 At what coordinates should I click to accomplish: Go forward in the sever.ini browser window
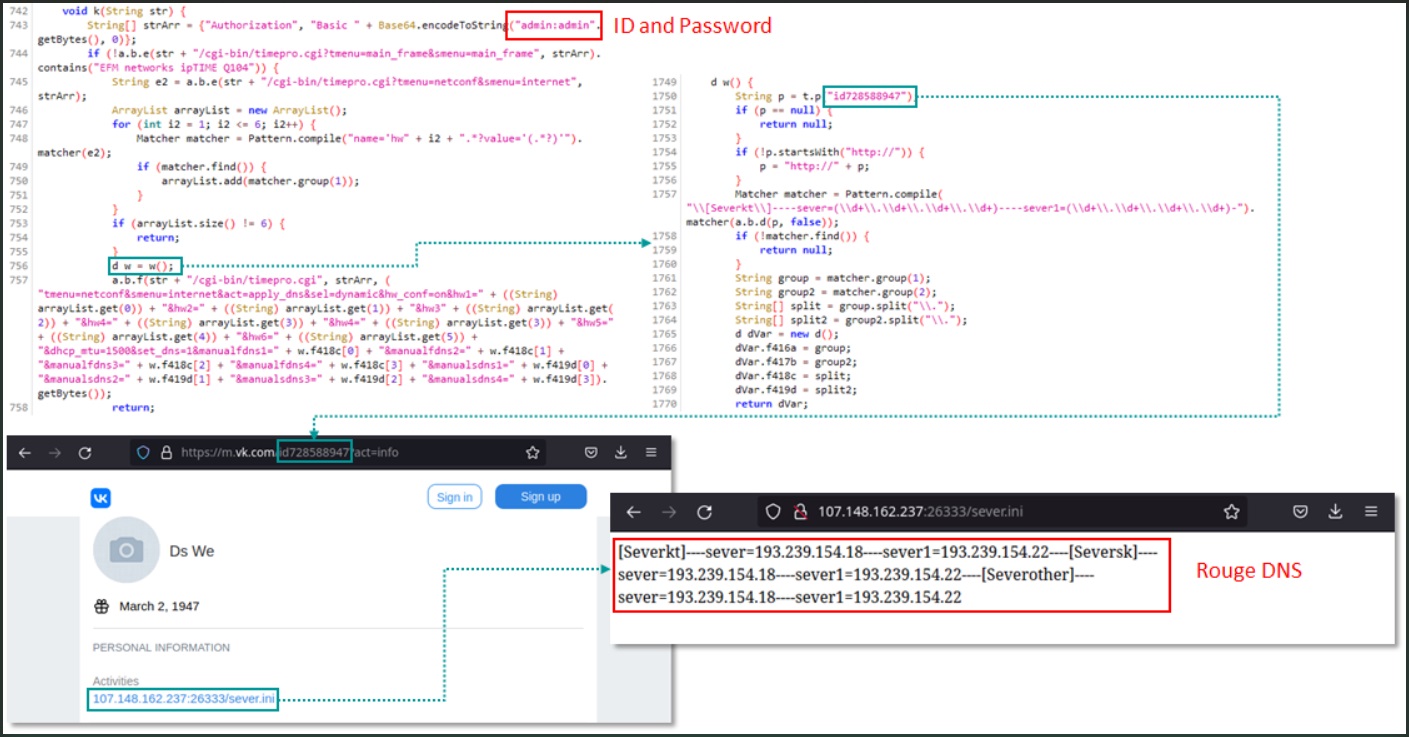point(668,511)
